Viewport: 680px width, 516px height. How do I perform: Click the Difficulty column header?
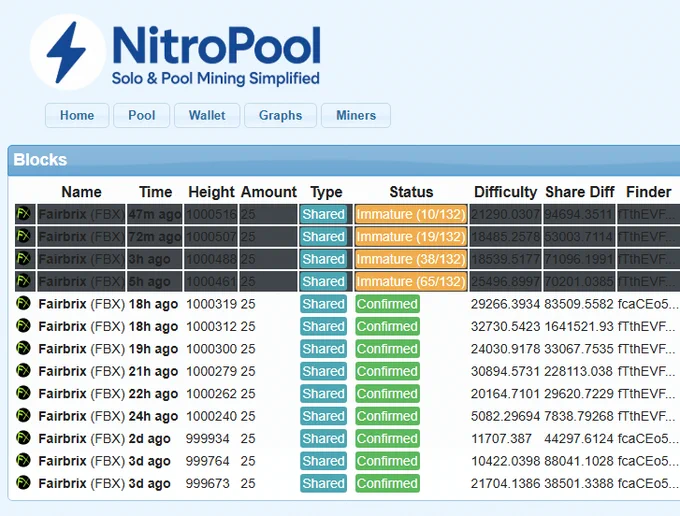pos(506,192)
